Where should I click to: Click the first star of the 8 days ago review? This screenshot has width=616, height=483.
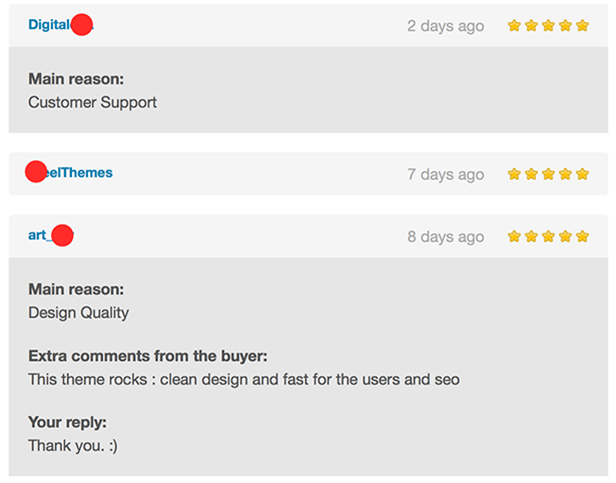pyautogui.click(x=514, y=237)
